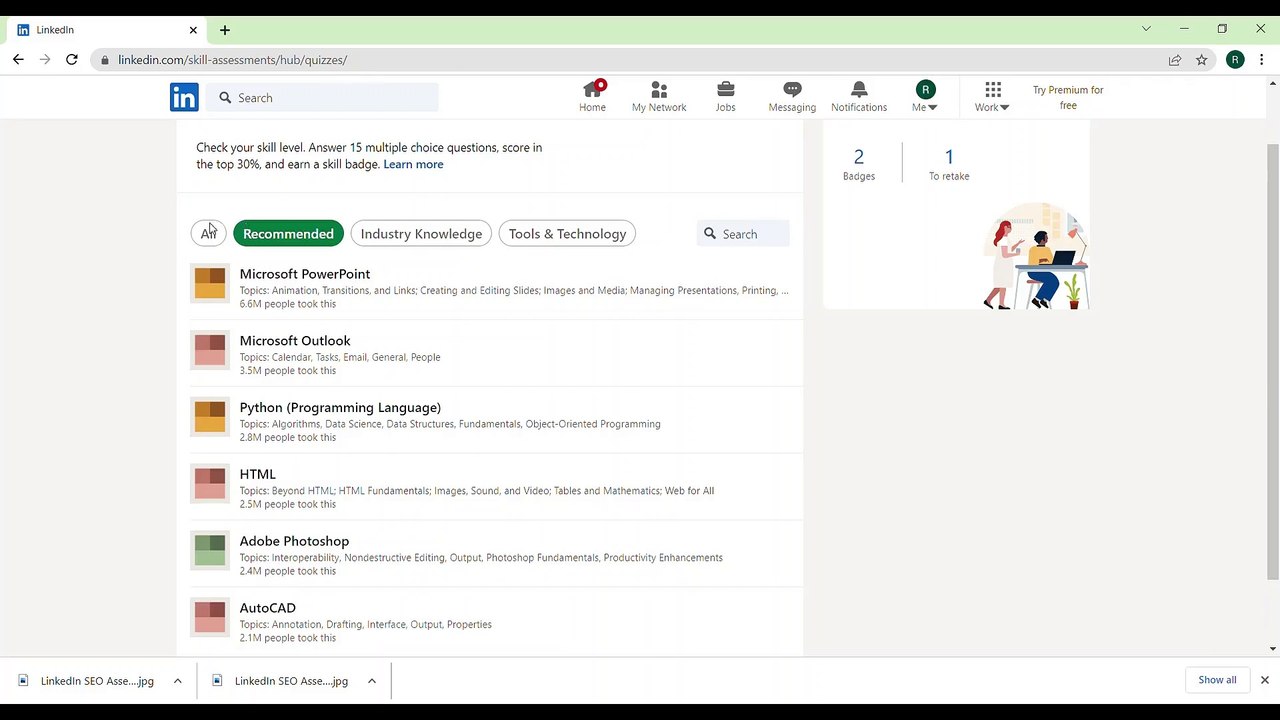Click the browser Forward arrow
1280x720 pixels.
click(x=45, y=60)
